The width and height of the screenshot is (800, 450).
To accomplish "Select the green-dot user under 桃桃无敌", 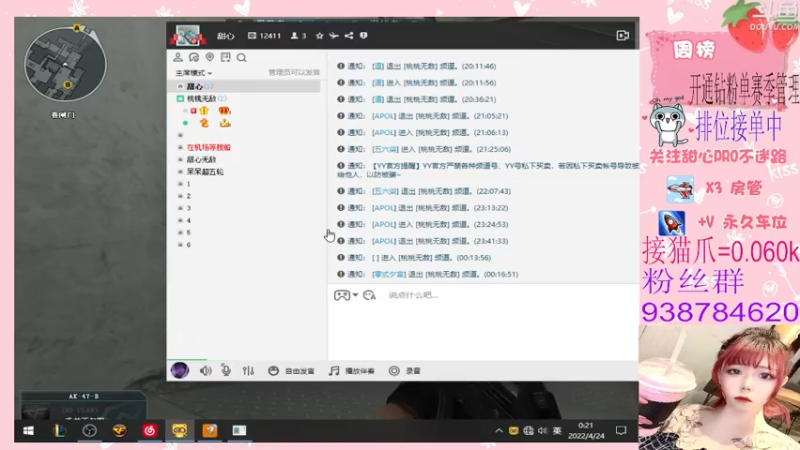I will 207,123.
